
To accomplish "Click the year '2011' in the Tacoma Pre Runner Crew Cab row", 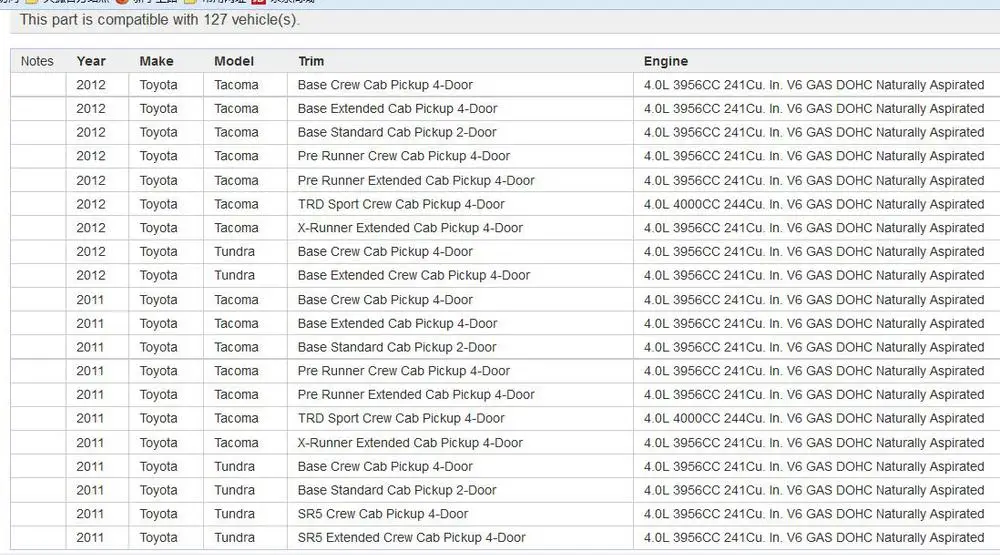I will pos(90,371).
